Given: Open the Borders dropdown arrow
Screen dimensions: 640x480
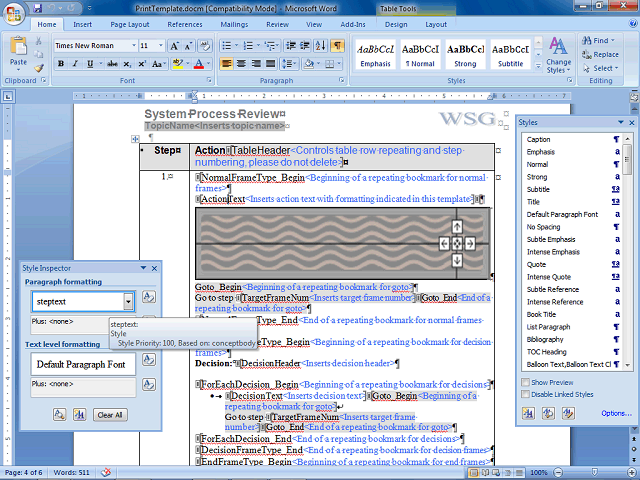Looking at the screenshot, I should [339, 64].
